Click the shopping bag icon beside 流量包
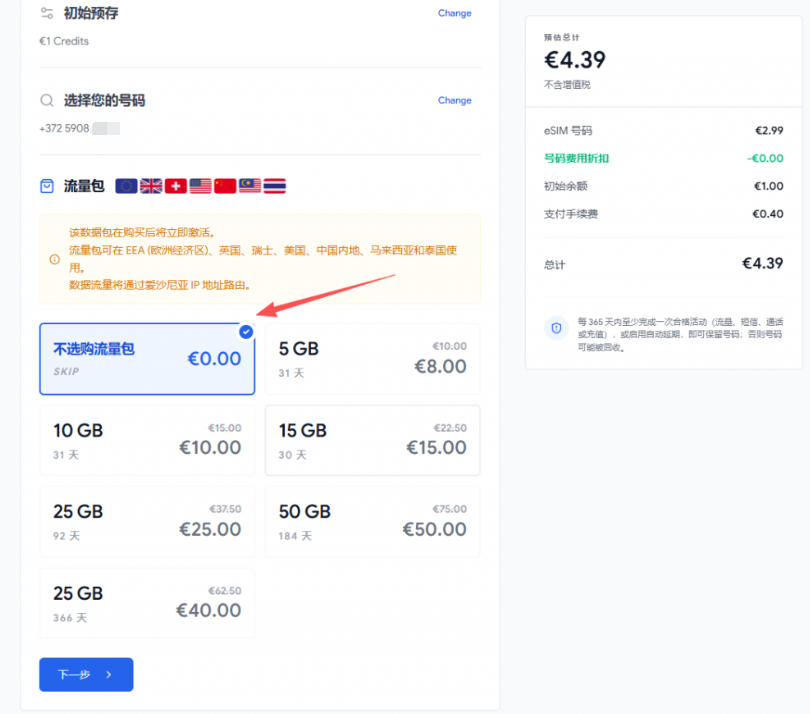This screenshot has height=714, width=810. [47, 186]
